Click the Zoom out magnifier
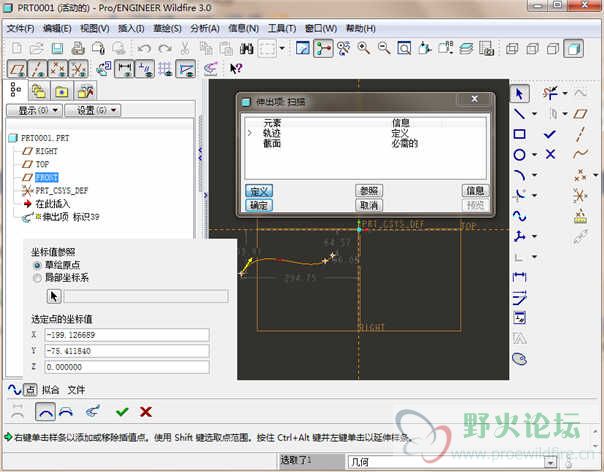Image resolution: width=604 pixels, height=472 pixels. pos(384,49)
